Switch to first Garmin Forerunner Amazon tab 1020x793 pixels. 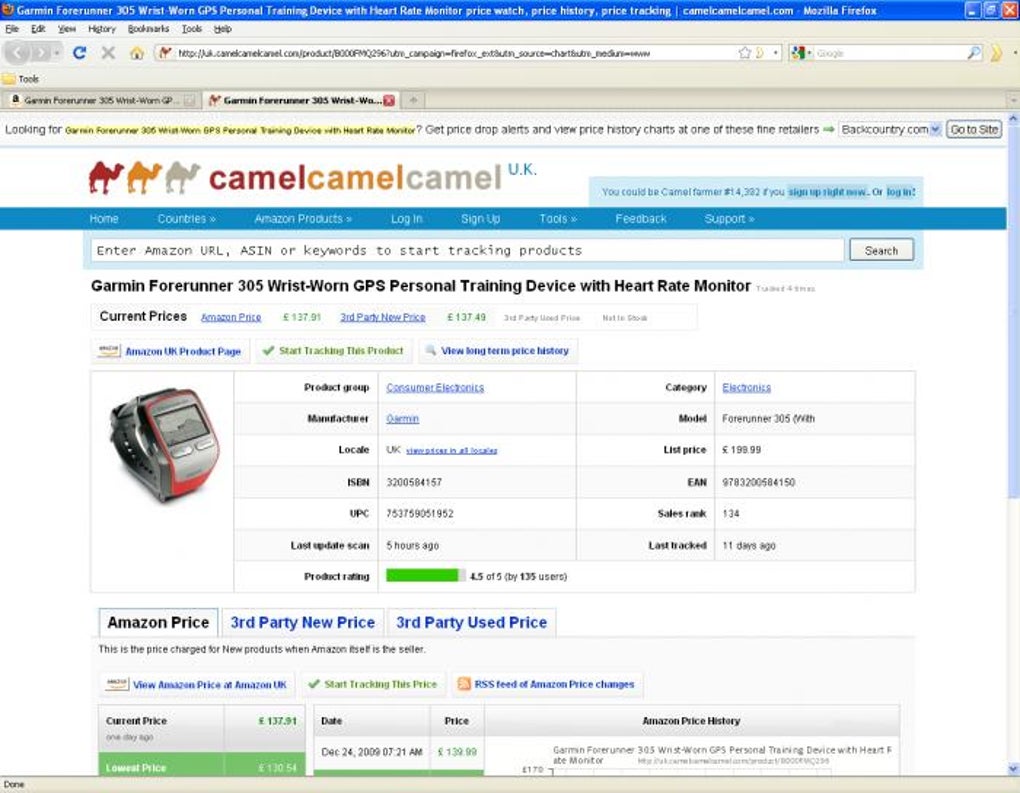(100, 100)
